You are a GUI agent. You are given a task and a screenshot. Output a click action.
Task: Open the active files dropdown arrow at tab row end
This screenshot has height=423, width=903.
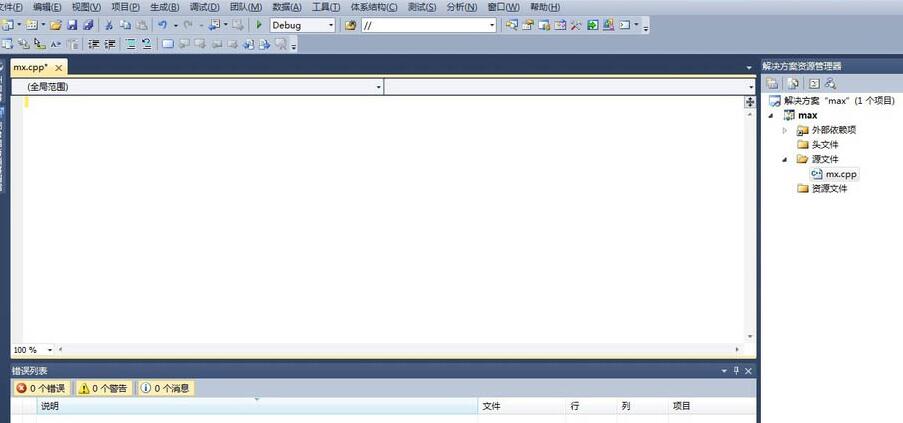pyautogui.click(x=749, y=68)
